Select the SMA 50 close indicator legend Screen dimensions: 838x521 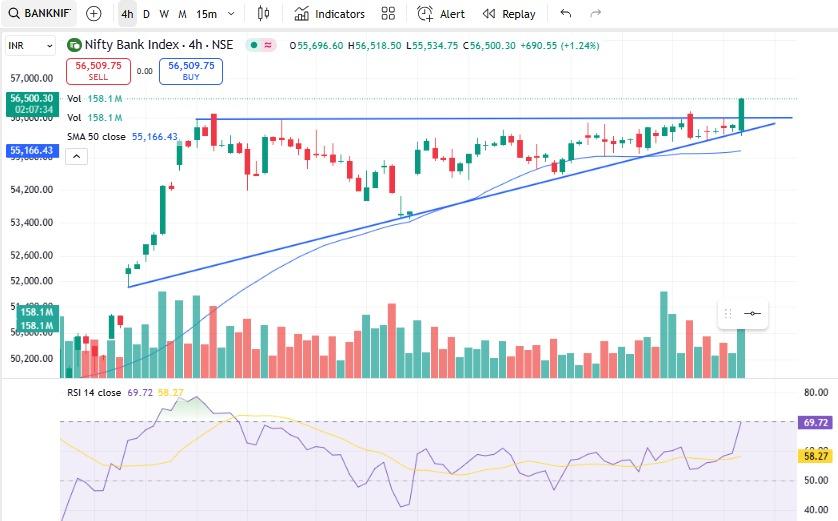click(x=122, y=137)
